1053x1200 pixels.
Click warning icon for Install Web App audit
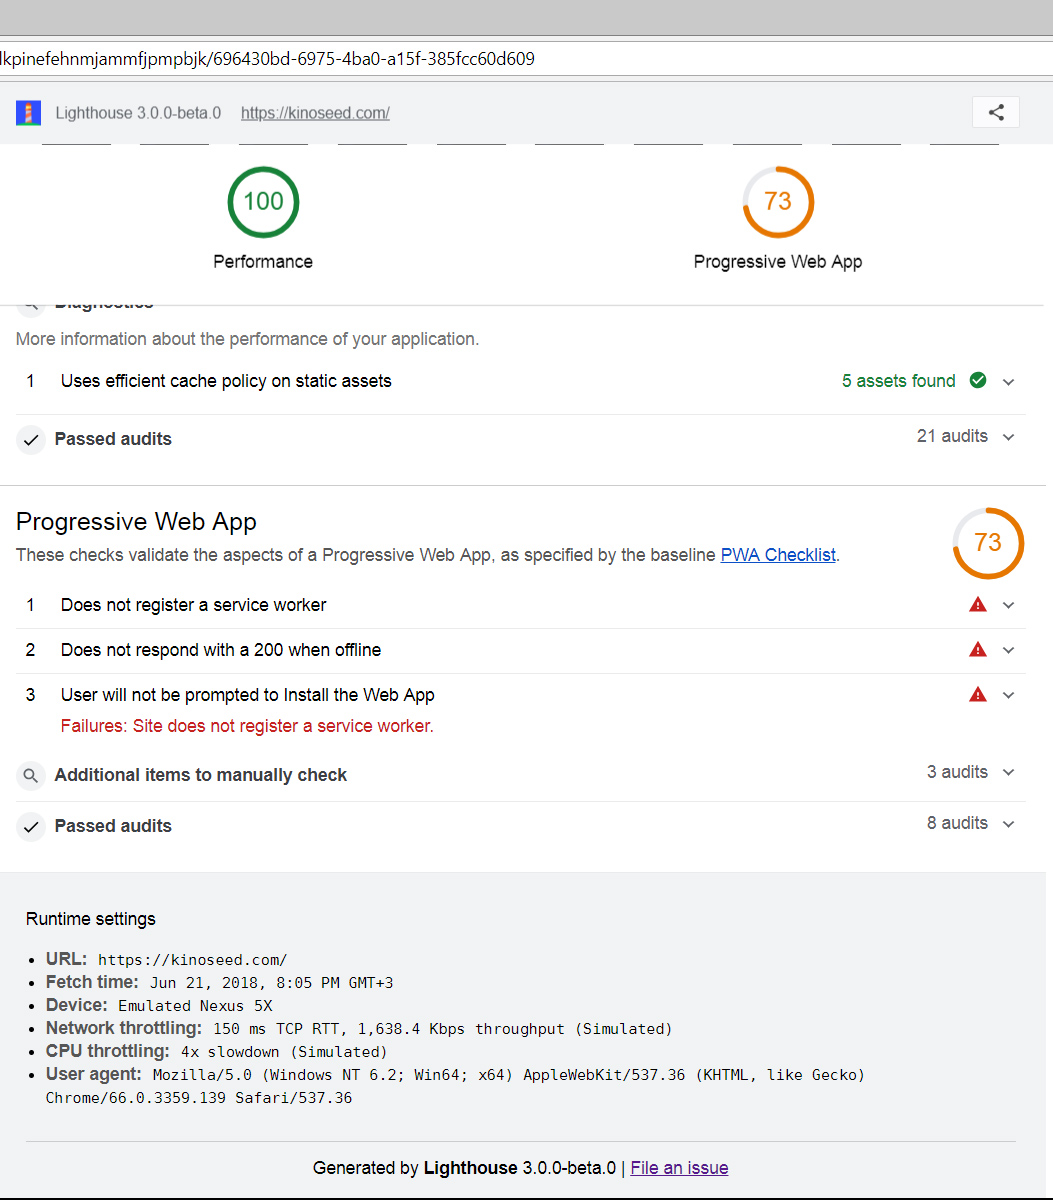click(978, 694)
